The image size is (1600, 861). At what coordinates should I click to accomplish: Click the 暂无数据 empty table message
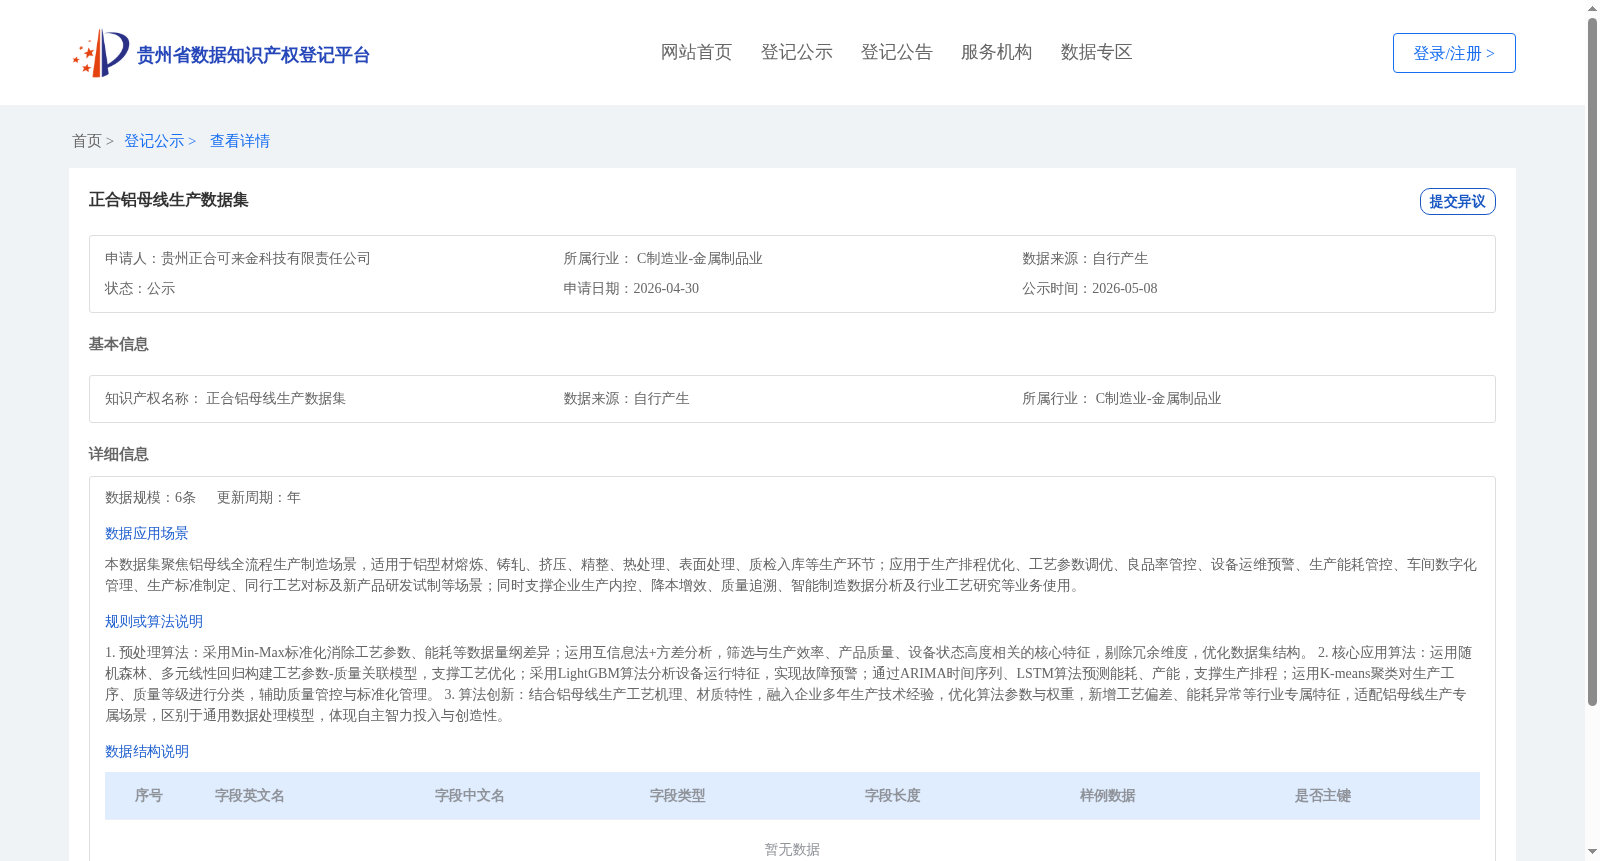[x=792, y=849]
